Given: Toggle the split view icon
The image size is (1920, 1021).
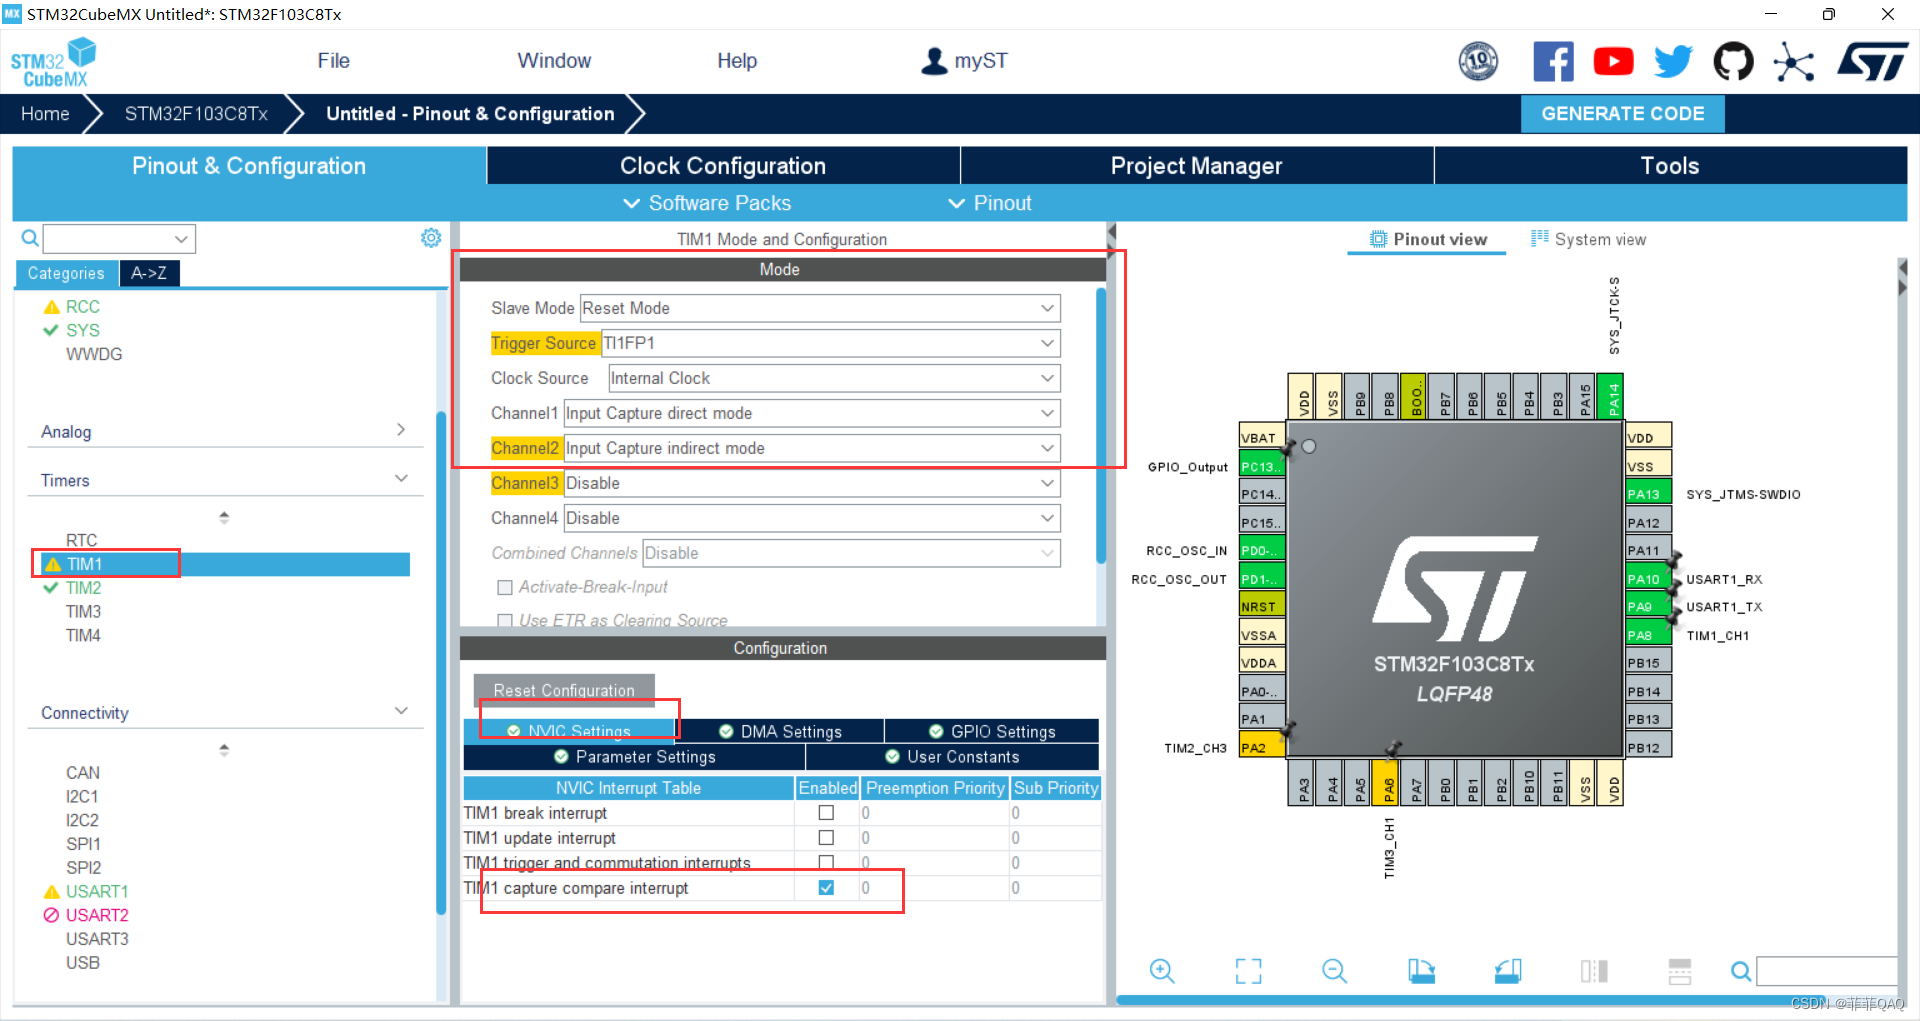Looking at the screenshot, I should [x=1594, y=970].
